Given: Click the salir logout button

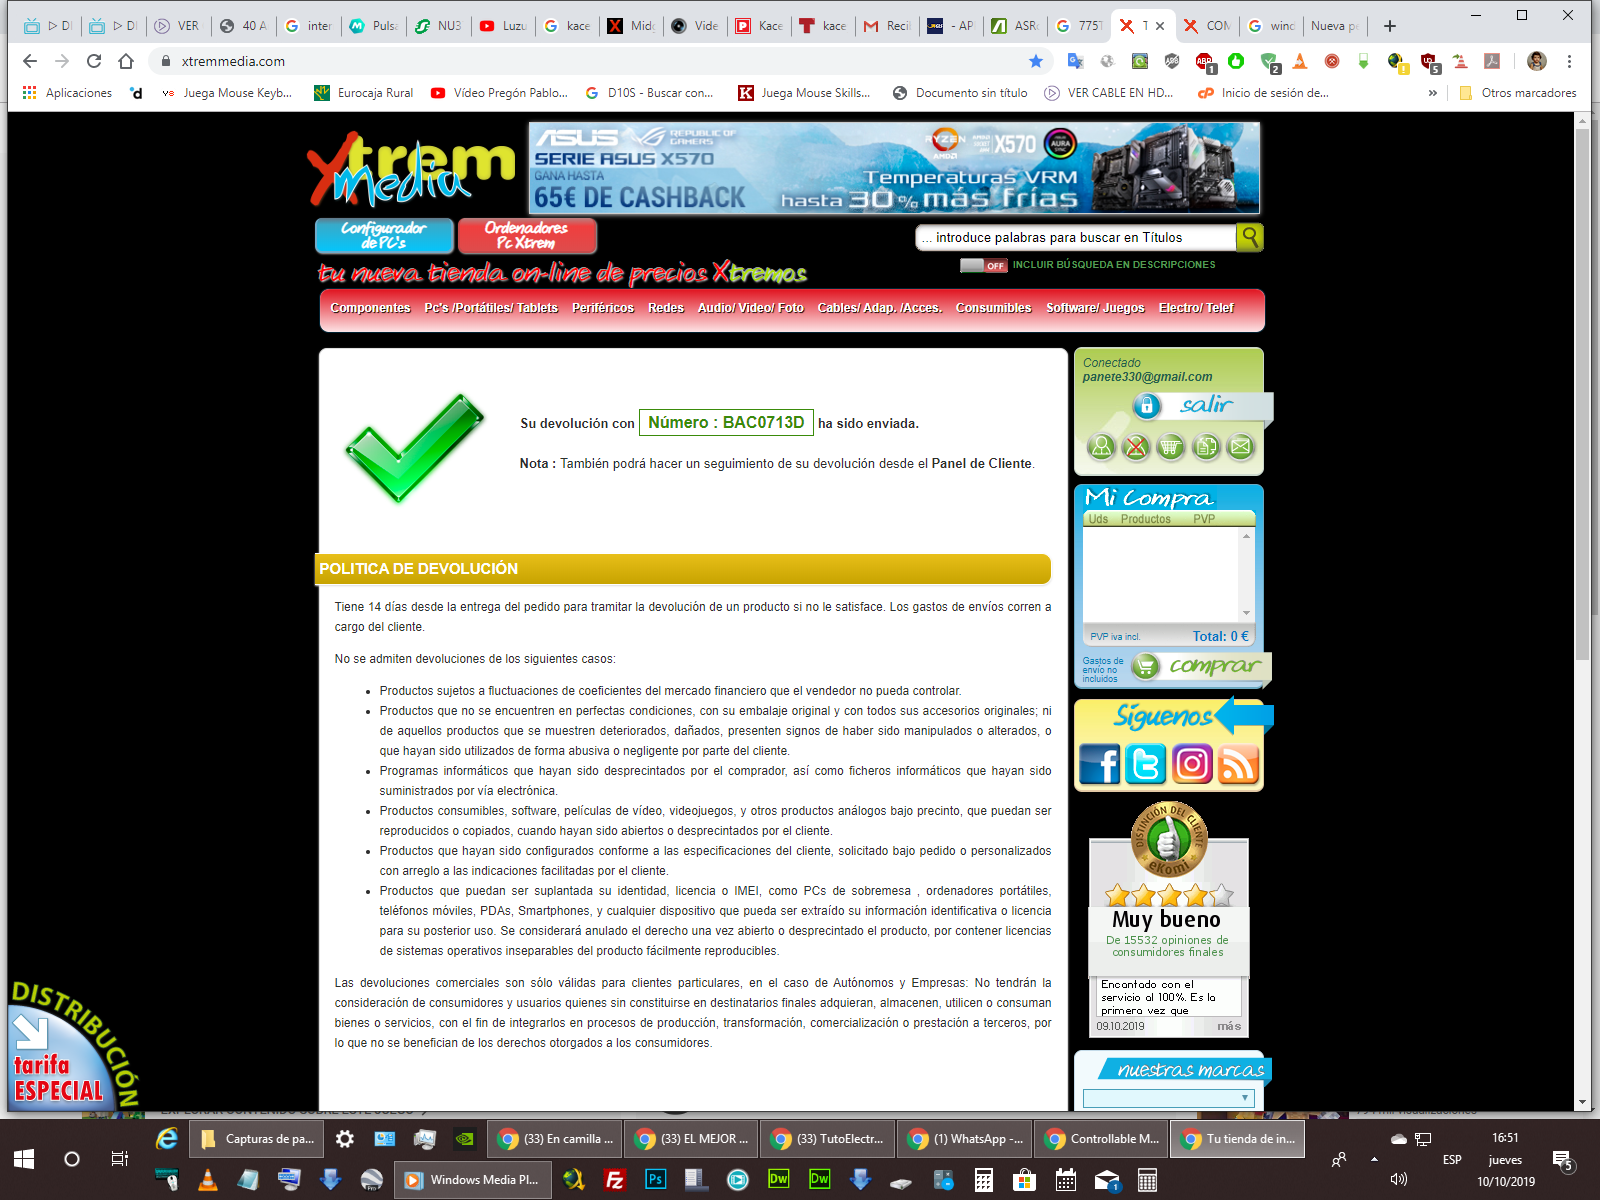Looking at the screenshot, I should coord(1205,405).
